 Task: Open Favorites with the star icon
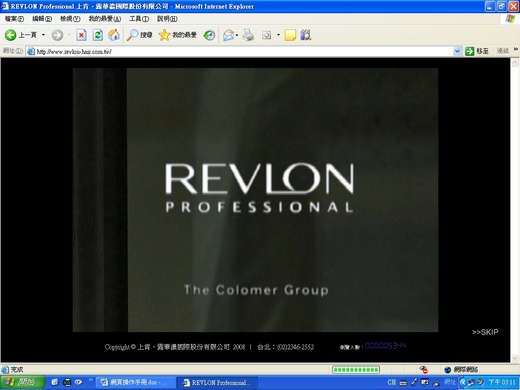[x=177, y=35]
